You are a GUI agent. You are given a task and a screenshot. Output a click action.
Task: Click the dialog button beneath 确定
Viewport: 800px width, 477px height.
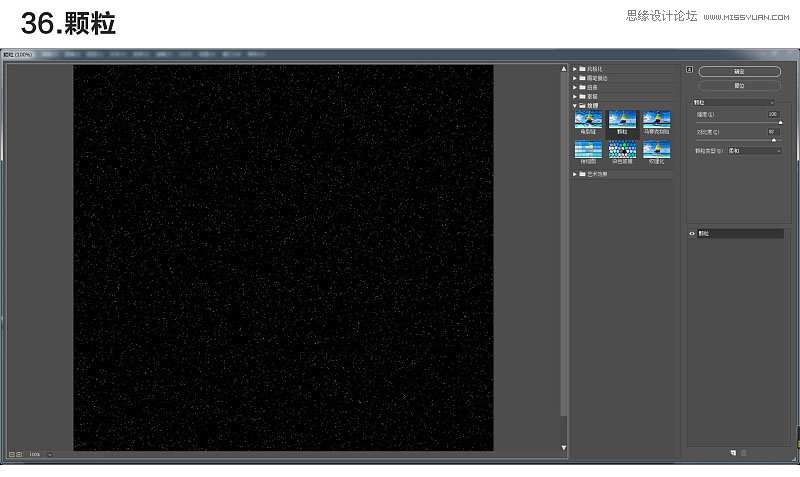[x=739, y=86]
